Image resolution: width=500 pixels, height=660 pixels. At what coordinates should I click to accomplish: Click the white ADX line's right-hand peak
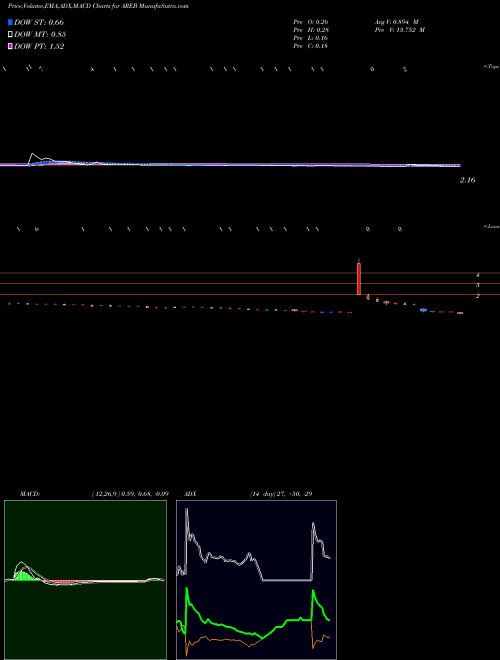(x=313, y=524)
